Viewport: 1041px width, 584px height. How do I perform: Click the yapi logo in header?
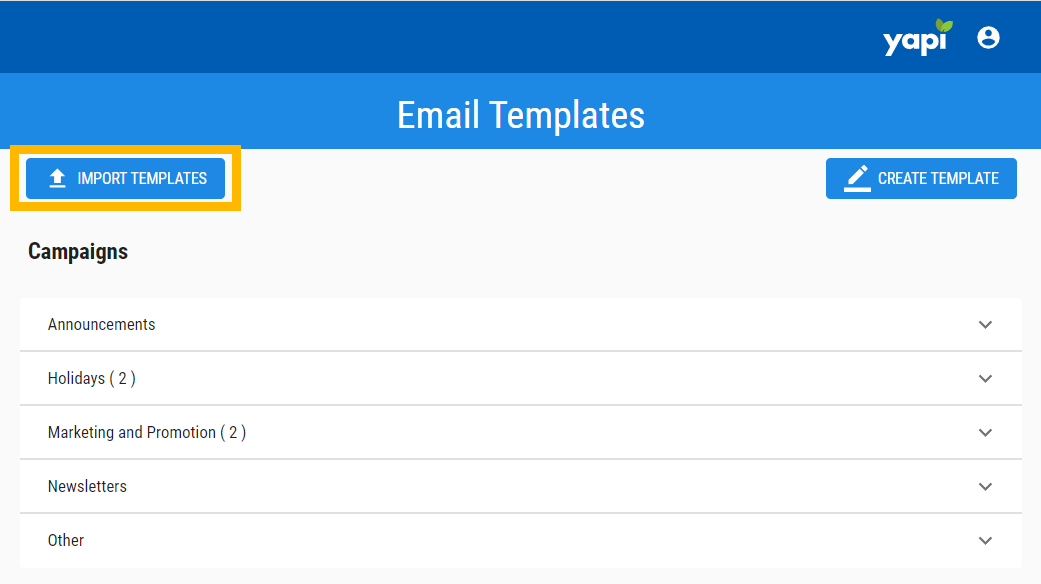[x=915, y=40]
